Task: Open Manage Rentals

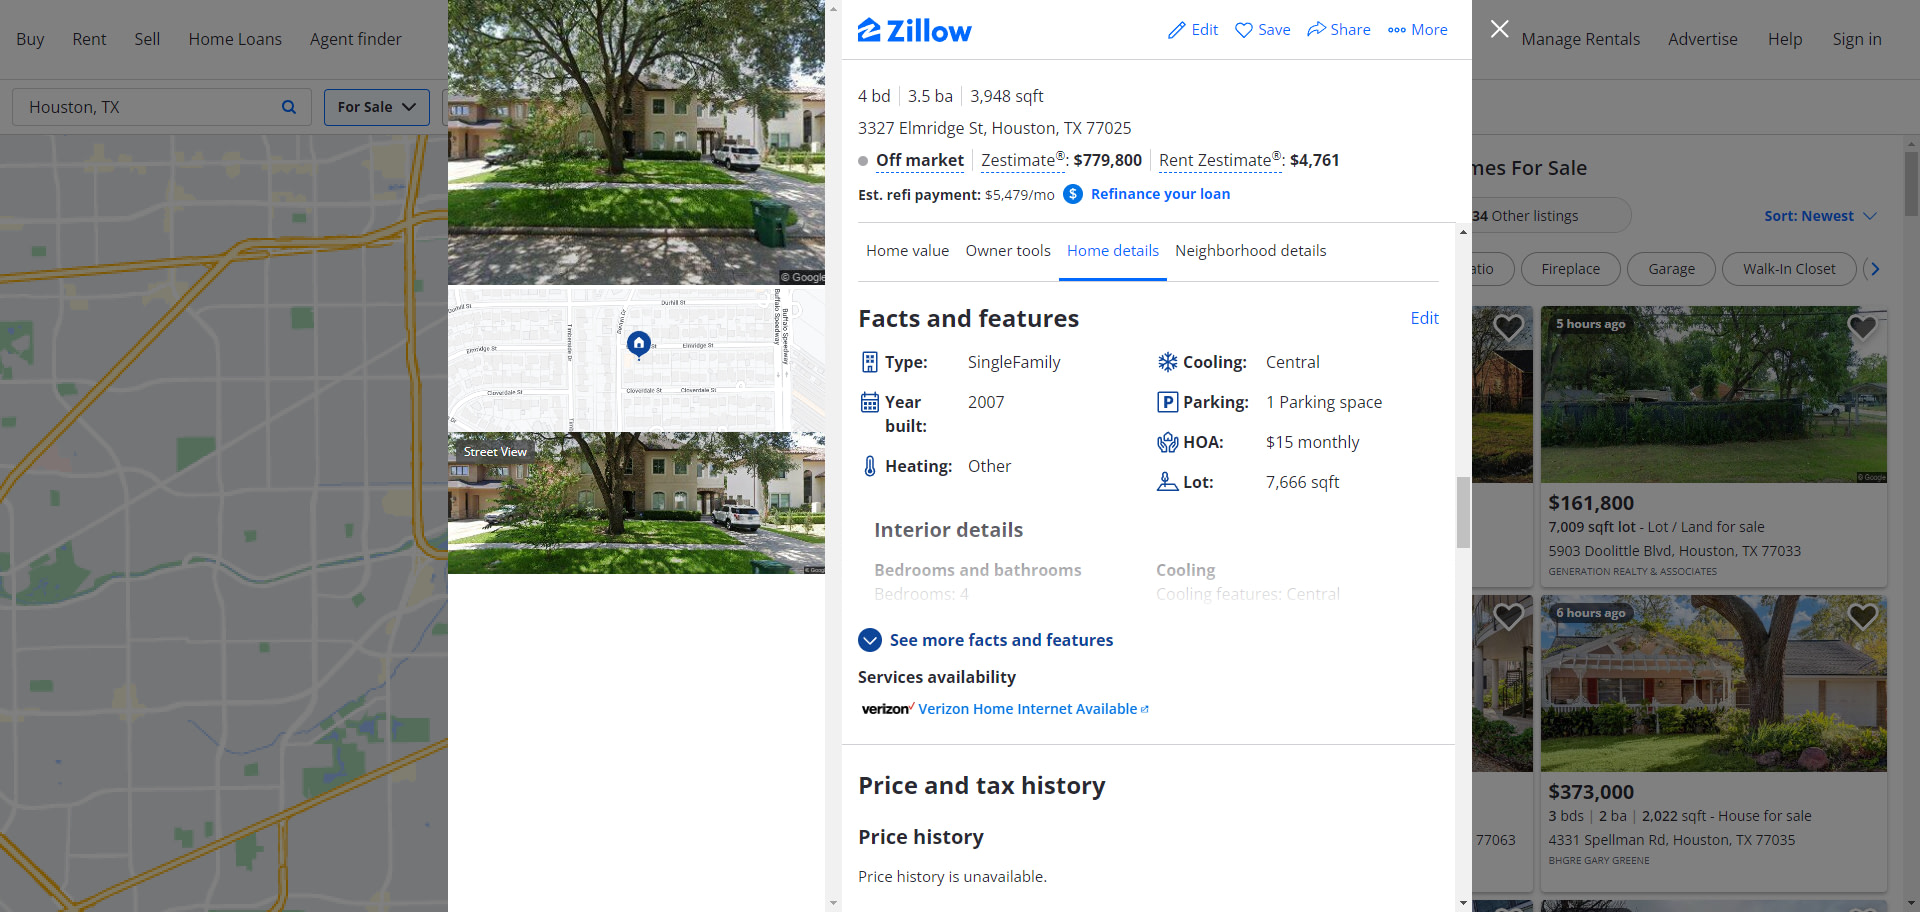Action: point(1580,39)
